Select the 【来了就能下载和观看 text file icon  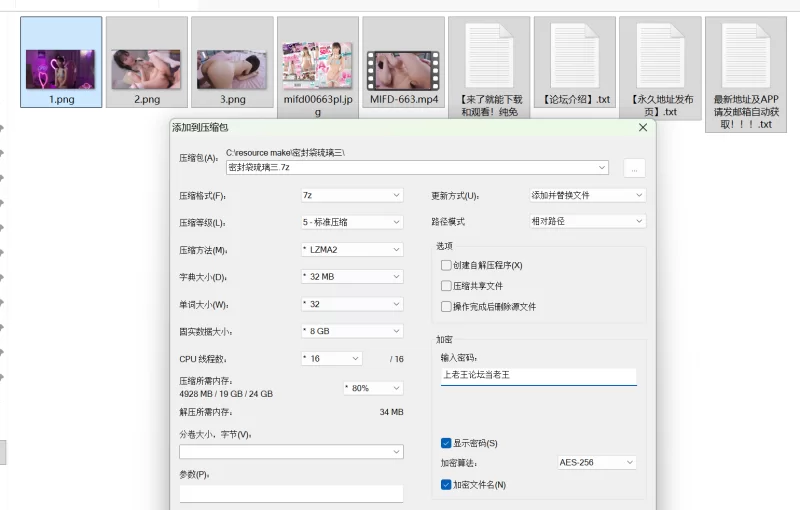(489, 56)
